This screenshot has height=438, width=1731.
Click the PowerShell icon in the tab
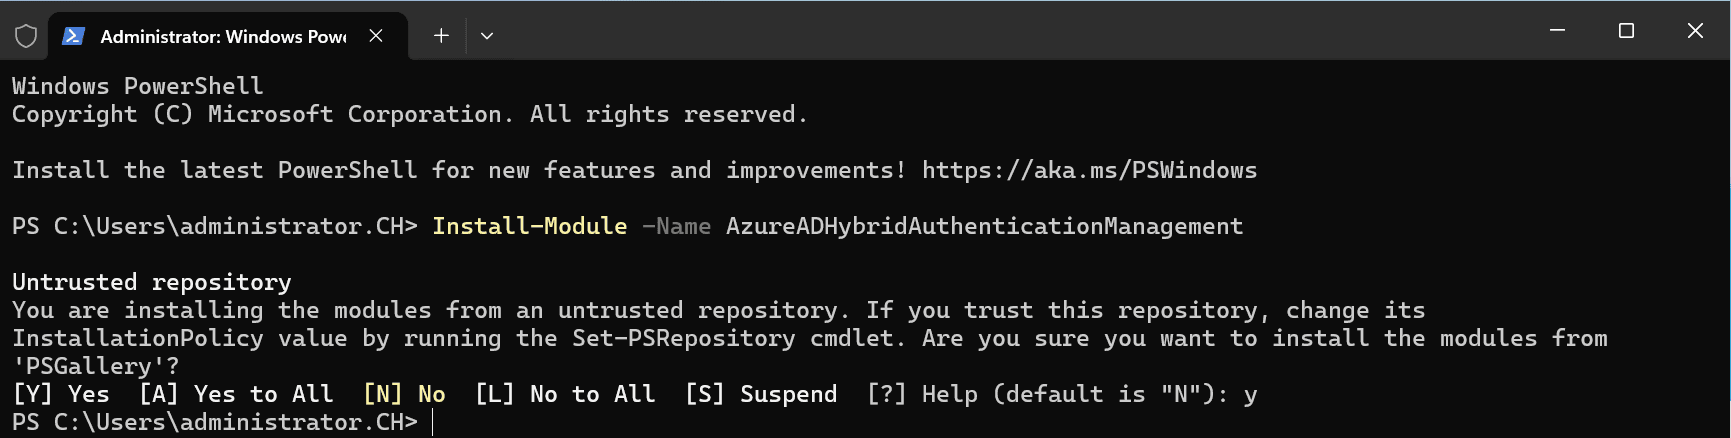click(x=73, y=36)
